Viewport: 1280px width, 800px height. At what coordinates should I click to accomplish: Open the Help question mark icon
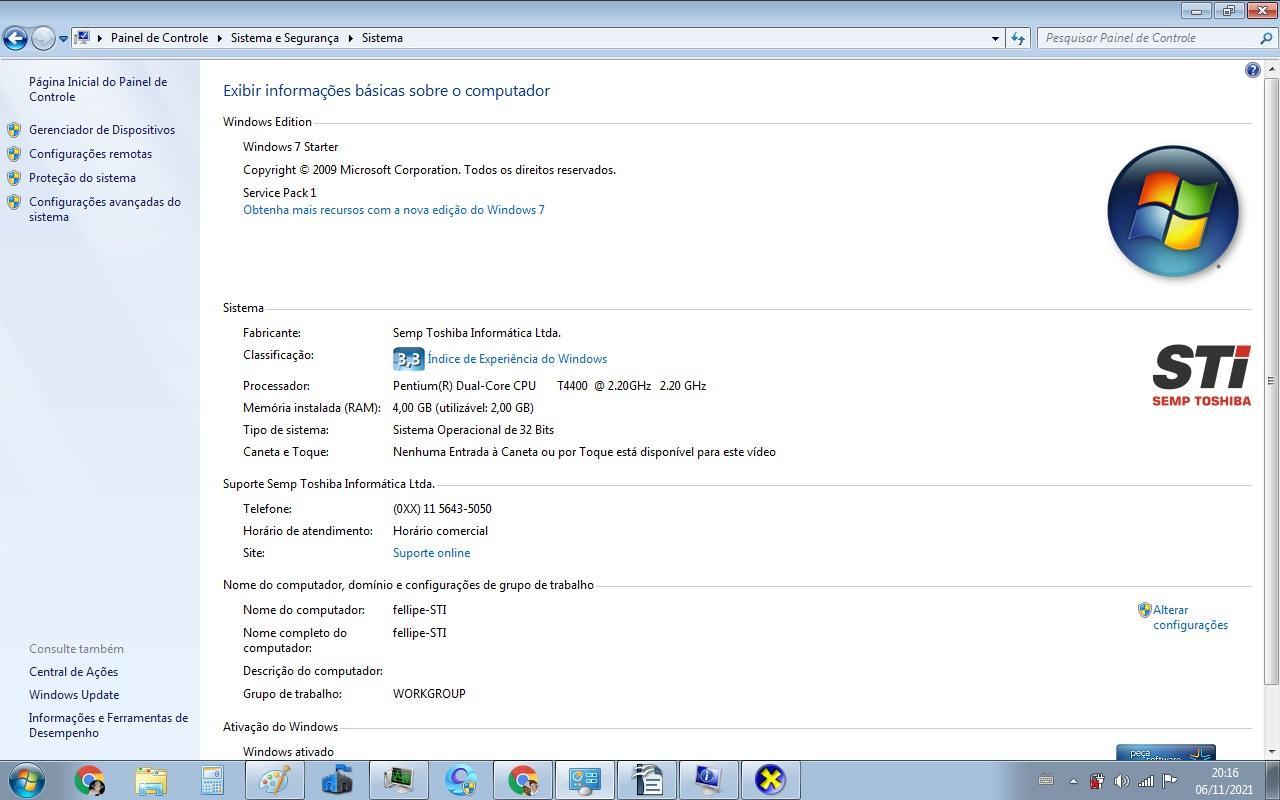click(1252, 70)
